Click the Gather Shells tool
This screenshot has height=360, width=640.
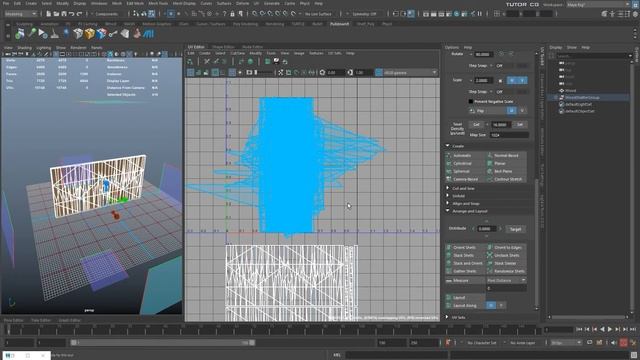tap(464, 271)
